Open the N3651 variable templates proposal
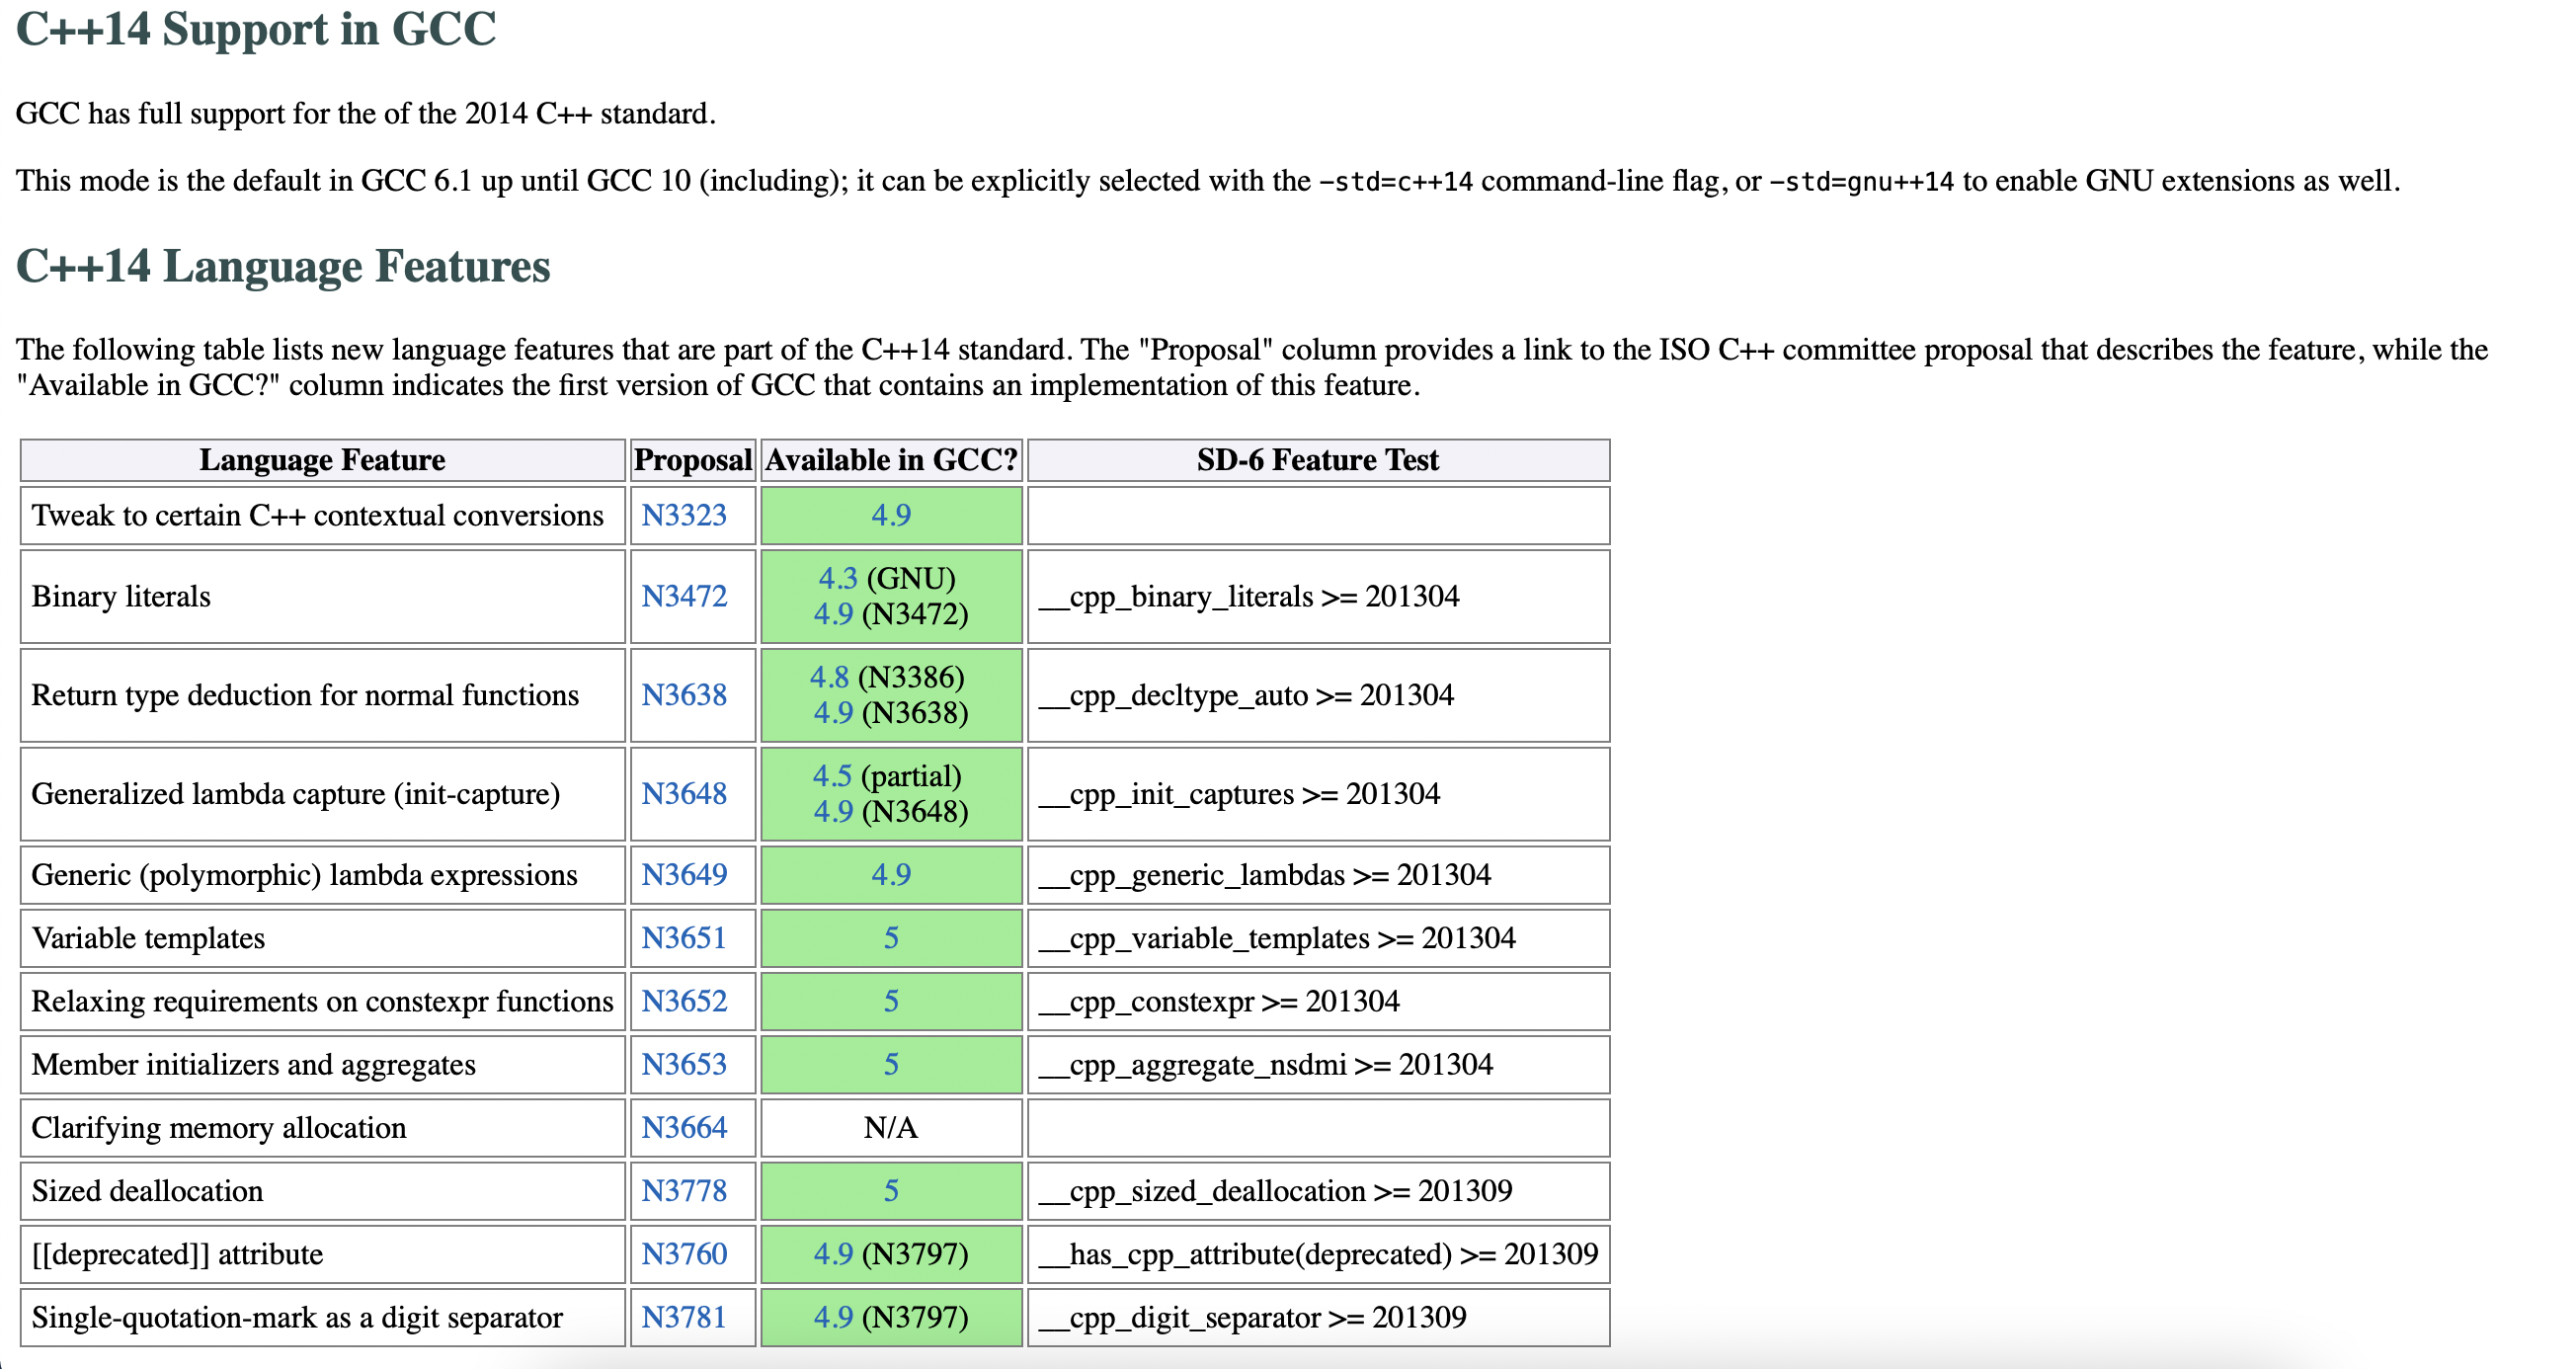This screenshot has height=1369, width=2576. [683, 938]
